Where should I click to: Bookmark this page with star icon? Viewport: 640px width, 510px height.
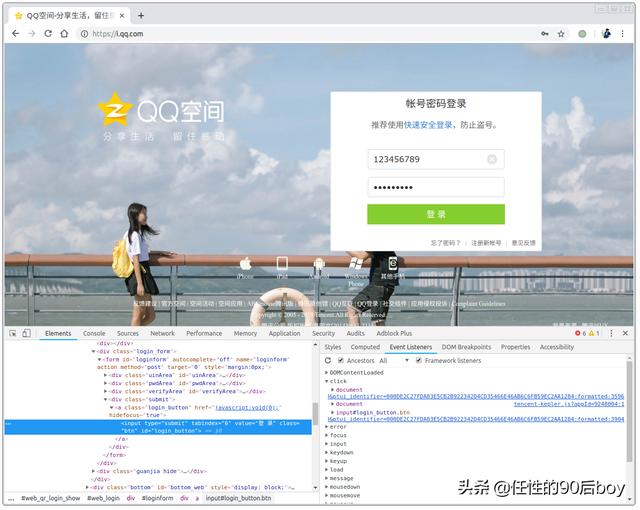(x=561, y=34)
